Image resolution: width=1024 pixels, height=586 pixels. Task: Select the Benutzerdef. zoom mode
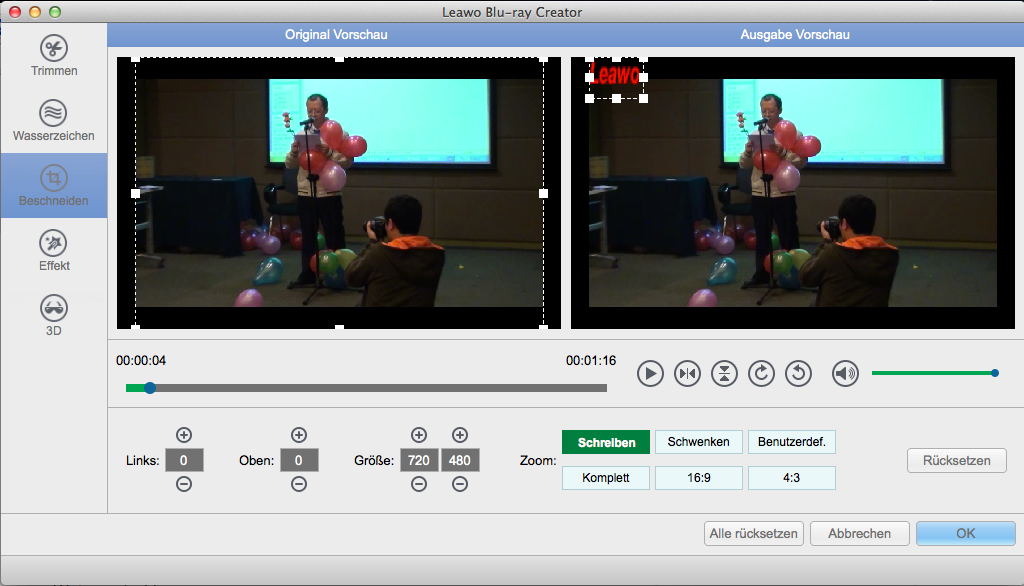coord(792,442)
